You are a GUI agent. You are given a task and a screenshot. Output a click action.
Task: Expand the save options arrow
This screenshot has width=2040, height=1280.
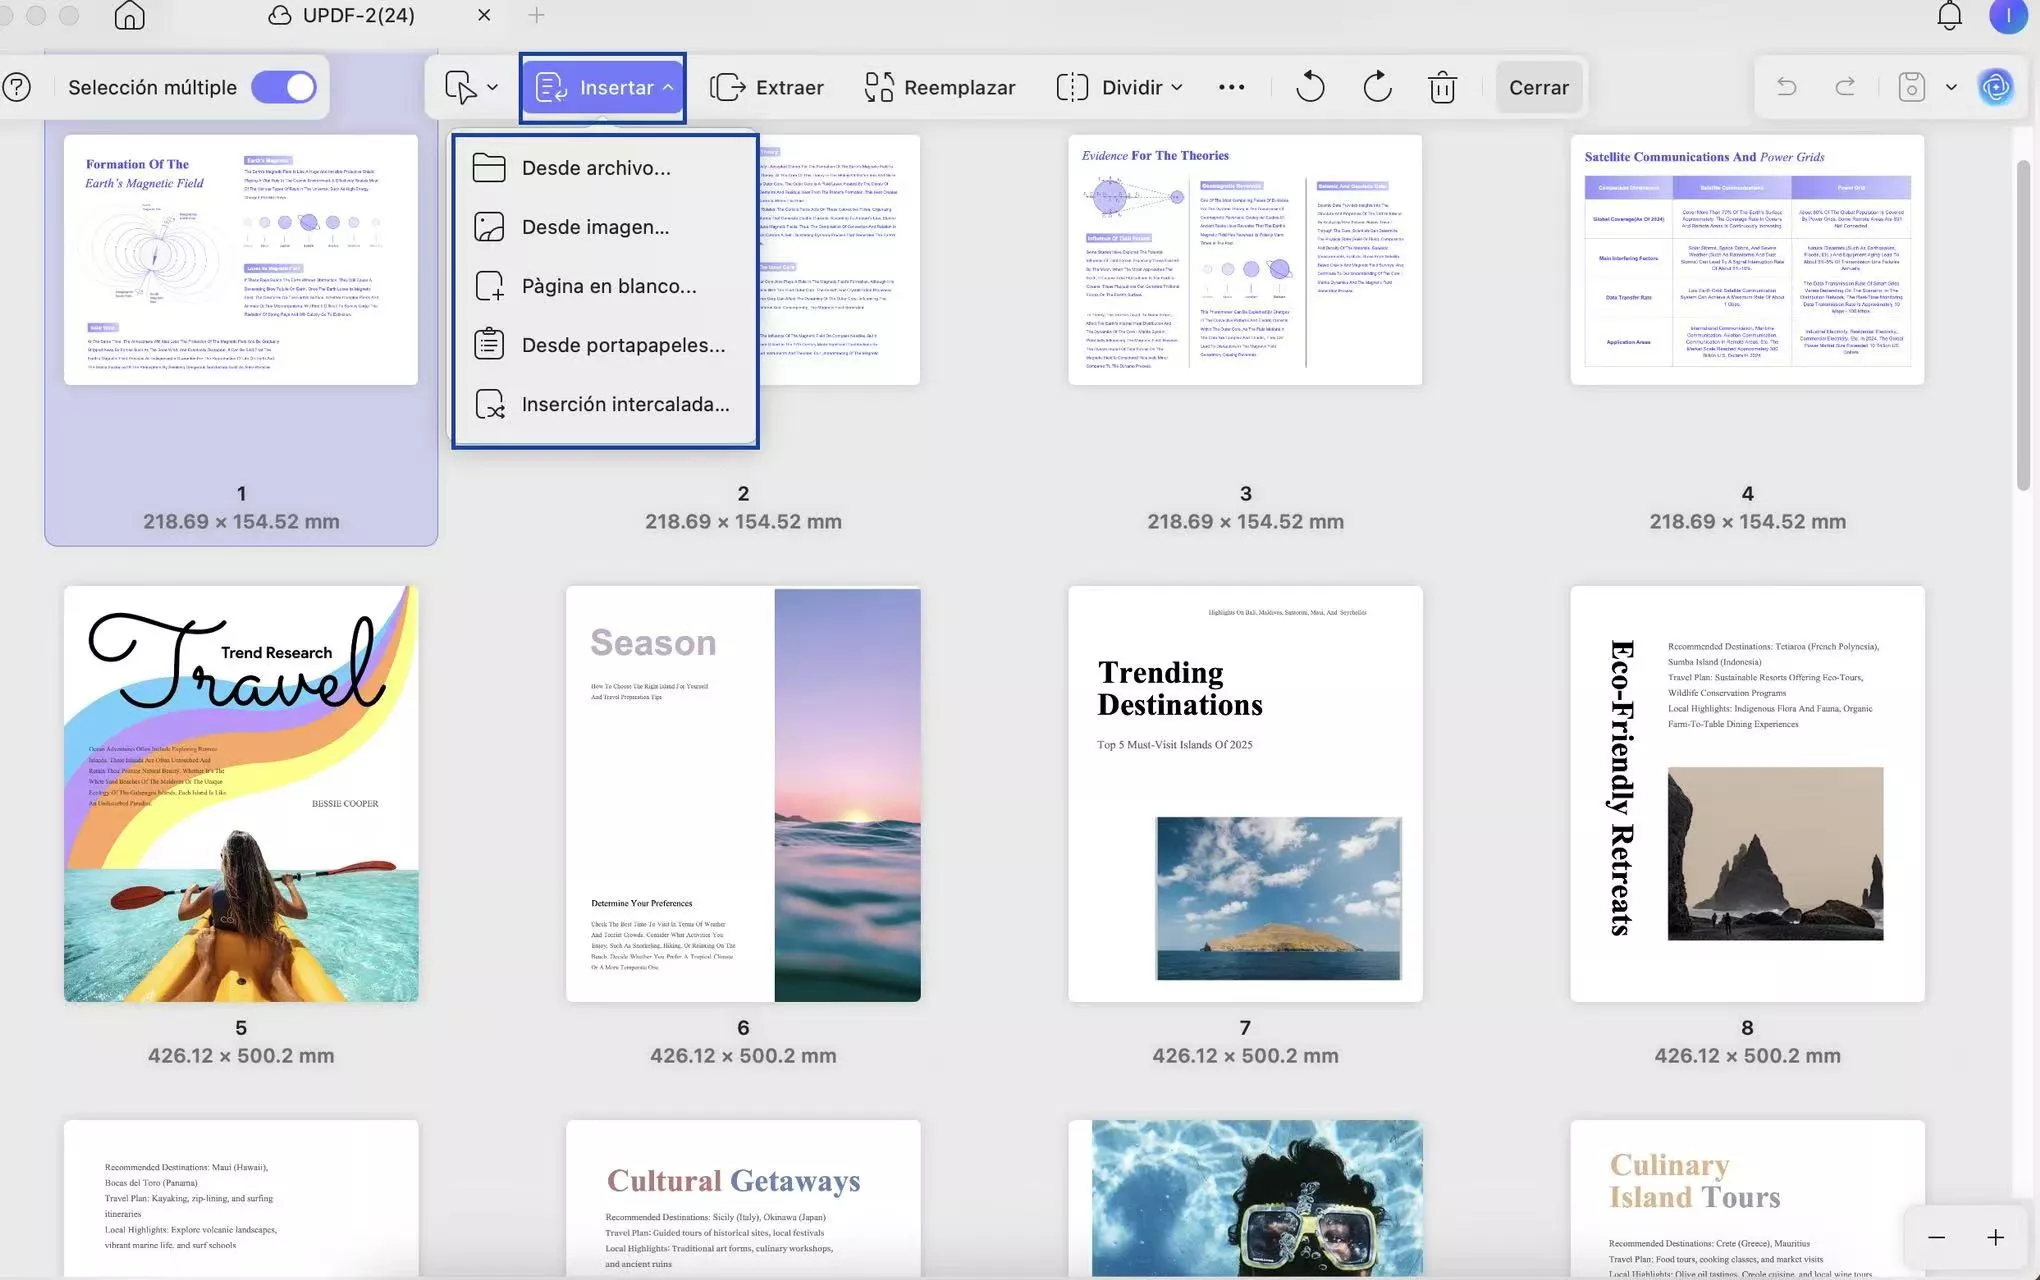tap(1951, 87)
